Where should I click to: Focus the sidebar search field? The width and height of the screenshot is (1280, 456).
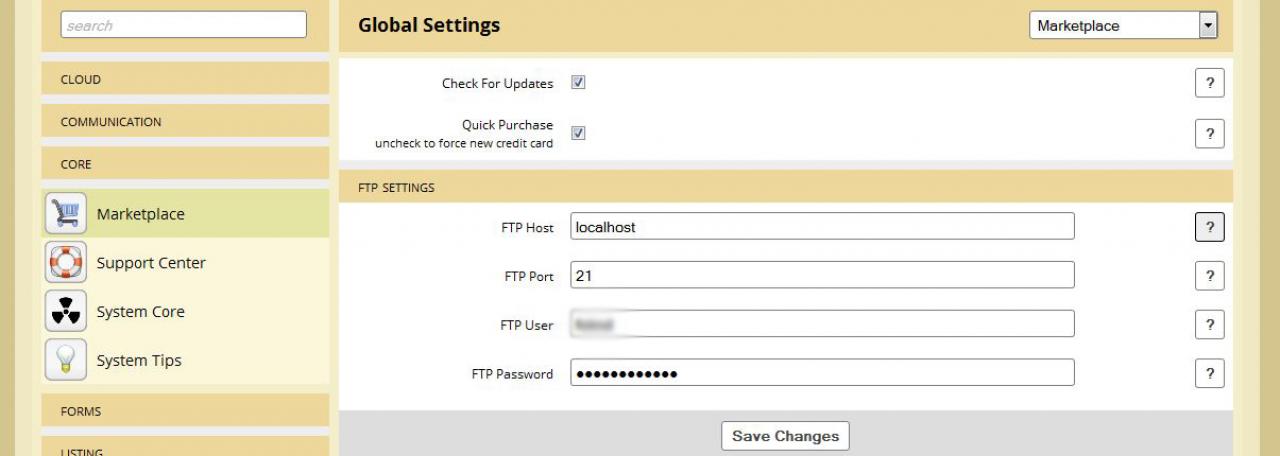(x=184, y=25)
